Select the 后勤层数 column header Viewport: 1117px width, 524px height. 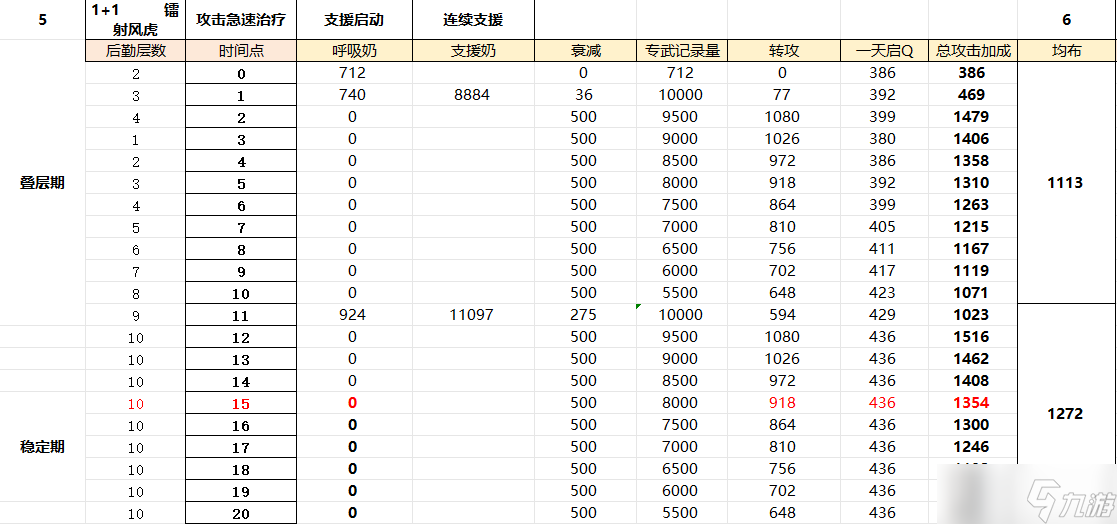(135, 51)
